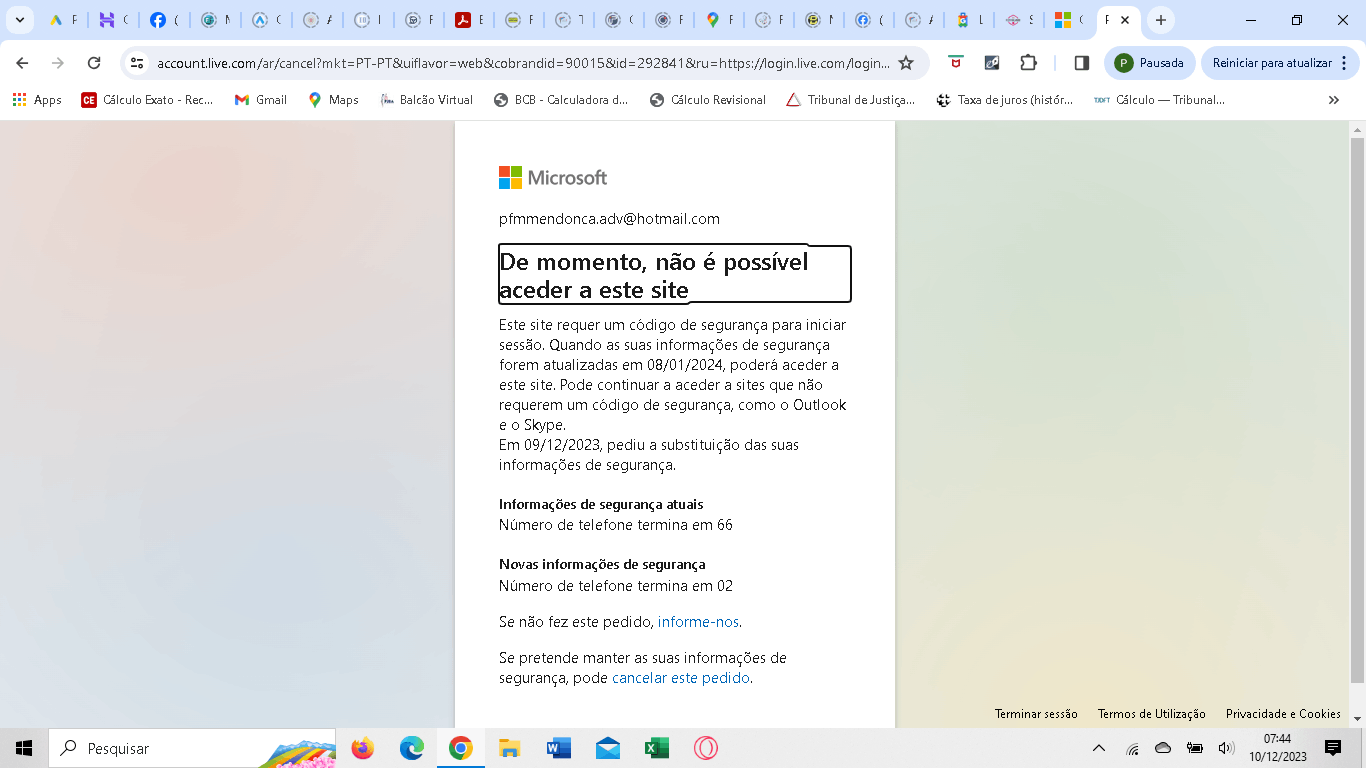Image resolution: width=1366 pixels, height=768 pixels.
Task: Click the 'Número de telefone termina em 66' text
Action: click(x=616, y=525)
